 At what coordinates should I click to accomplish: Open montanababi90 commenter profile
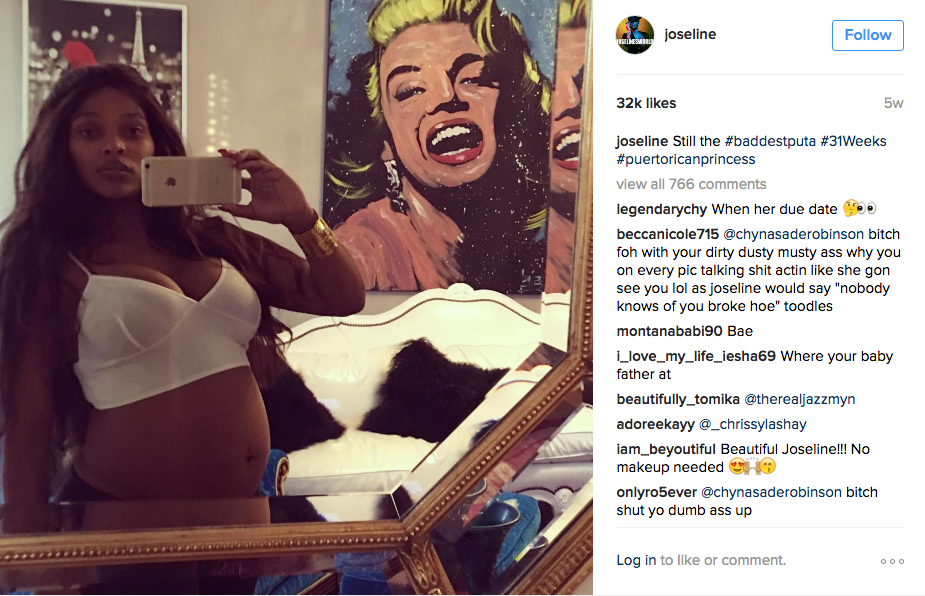(x=669, y=331)
